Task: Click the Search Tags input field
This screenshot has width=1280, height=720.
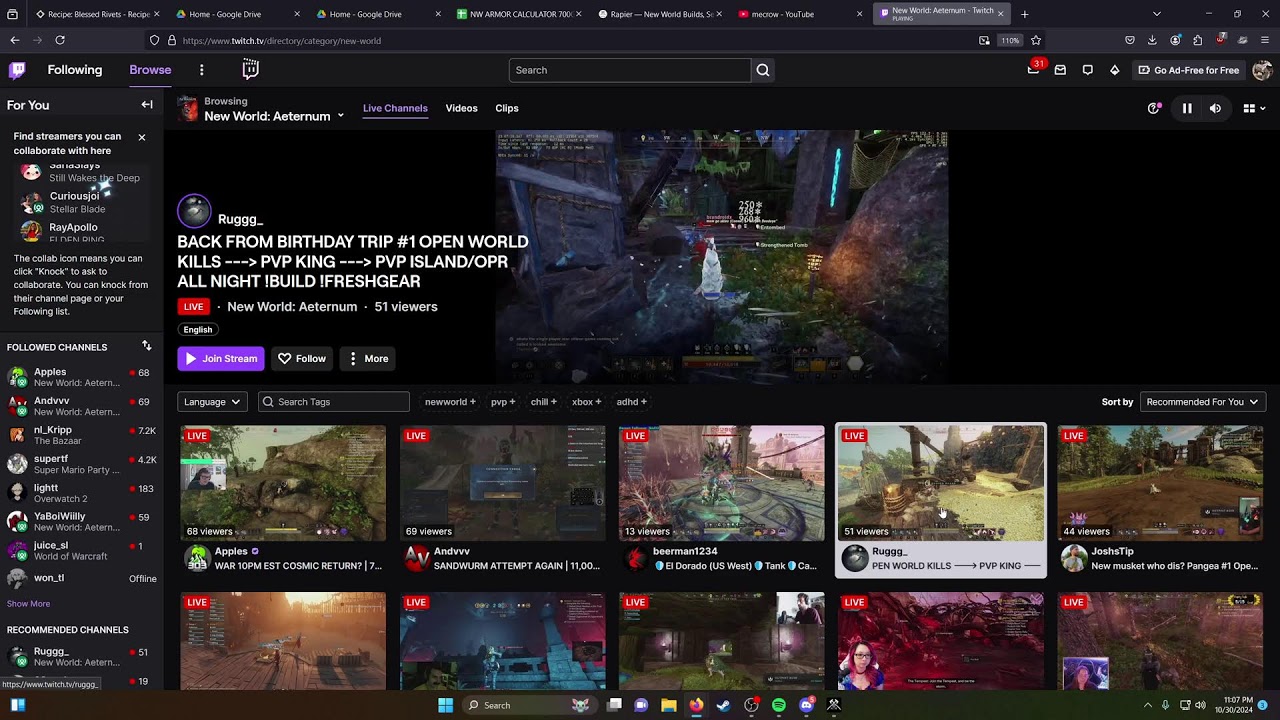Action: click(x=334, y=402)
